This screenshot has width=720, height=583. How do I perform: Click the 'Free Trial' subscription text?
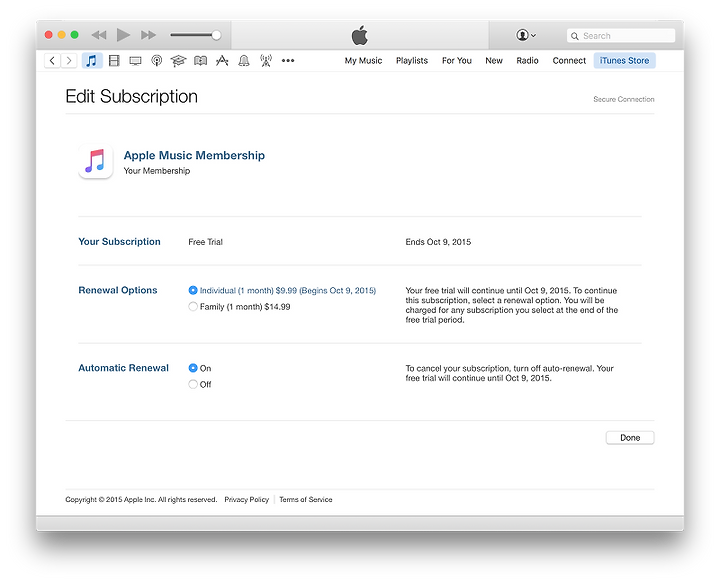click(205, 242)
